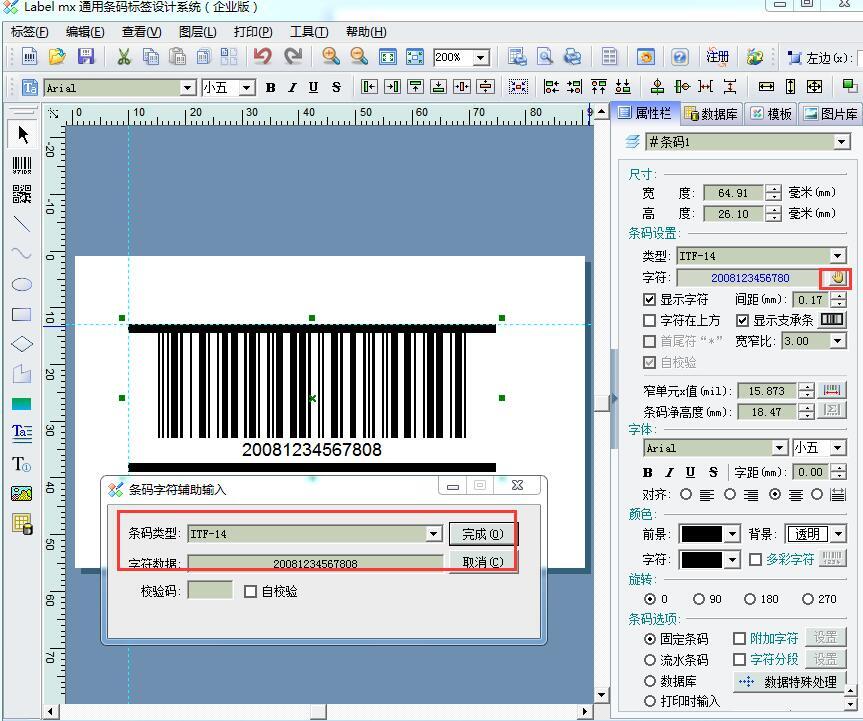This screenshot has height=721, width=863.
Task: Apply italic in the top font toolbar
Action: (292, 87)
